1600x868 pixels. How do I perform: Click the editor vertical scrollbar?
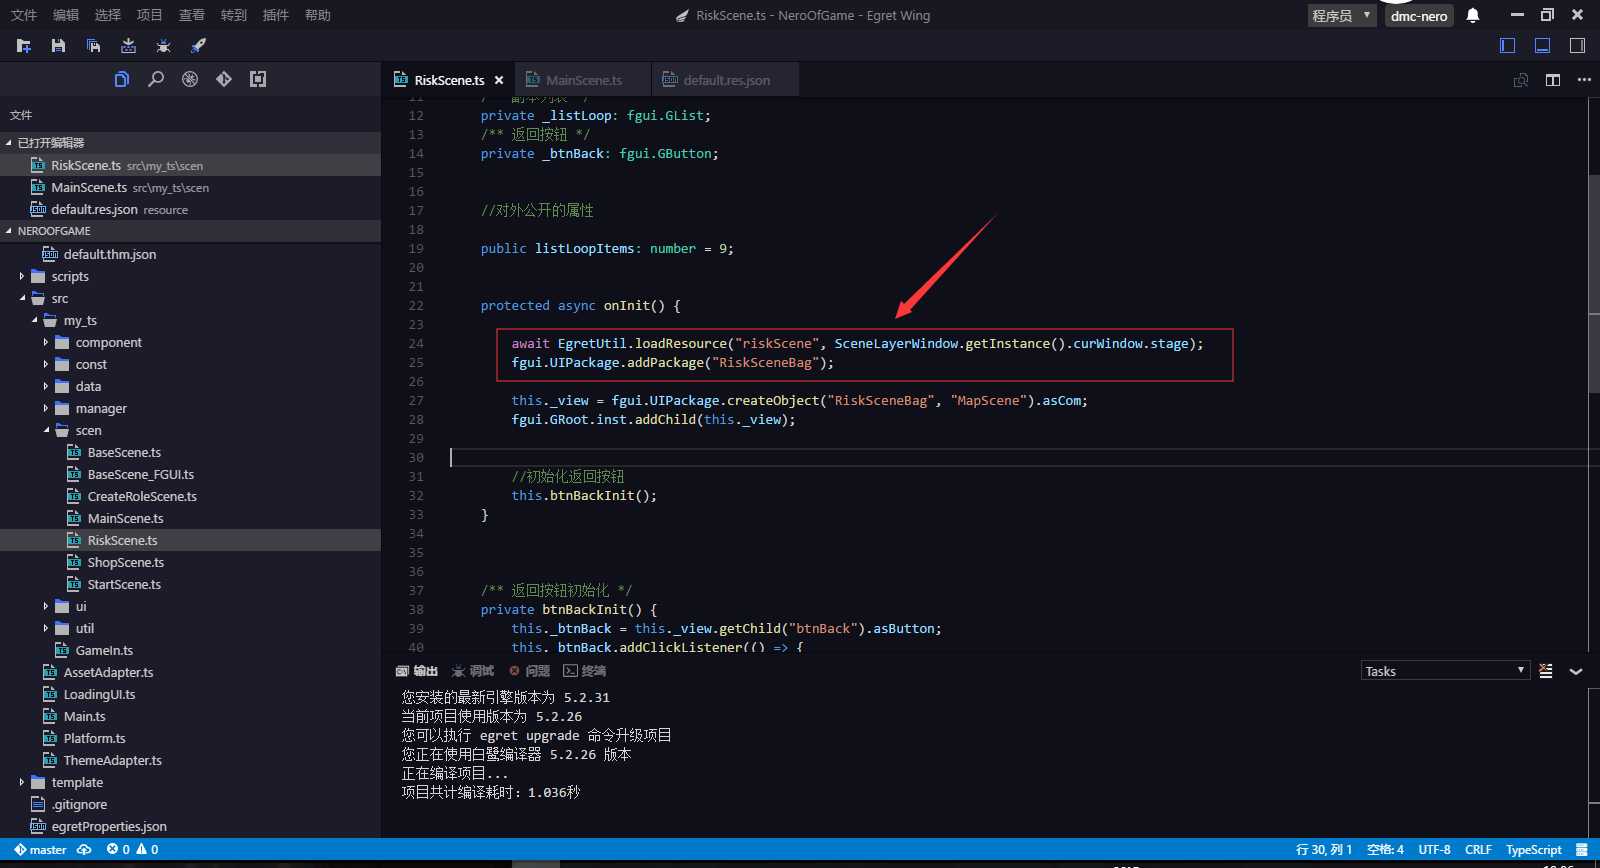pos(1594,285)
